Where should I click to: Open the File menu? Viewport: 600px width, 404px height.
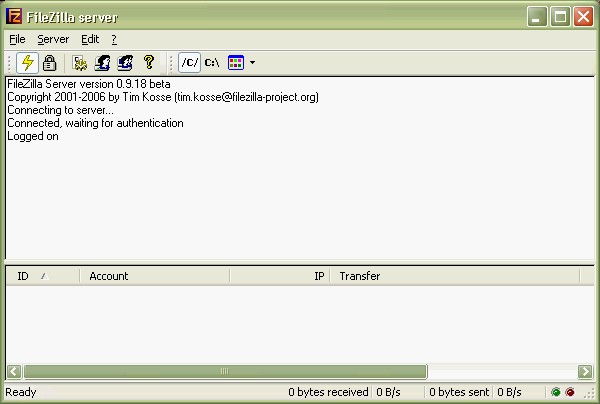17,39
